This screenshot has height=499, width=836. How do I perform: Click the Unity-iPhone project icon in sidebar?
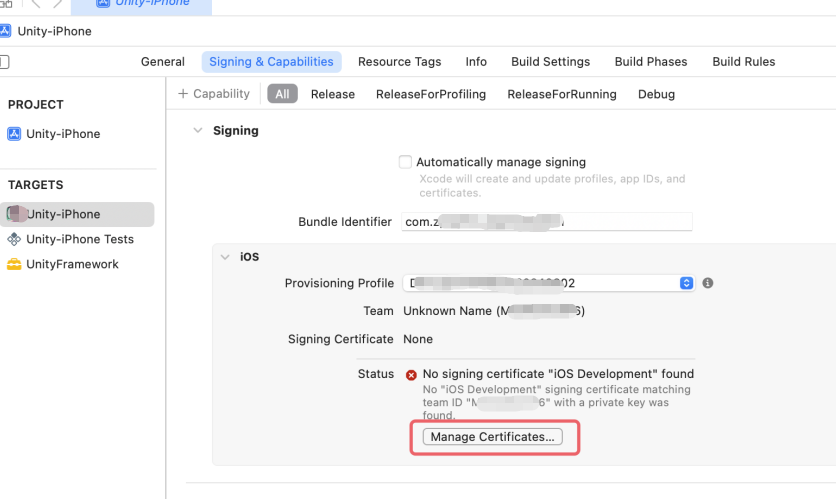(14, 134)
